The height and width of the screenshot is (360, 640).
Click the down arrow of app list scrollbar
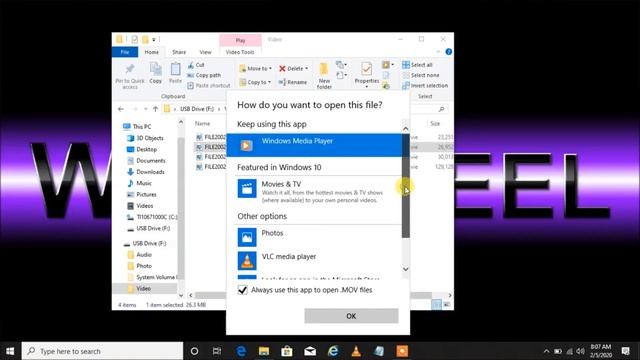405,269
